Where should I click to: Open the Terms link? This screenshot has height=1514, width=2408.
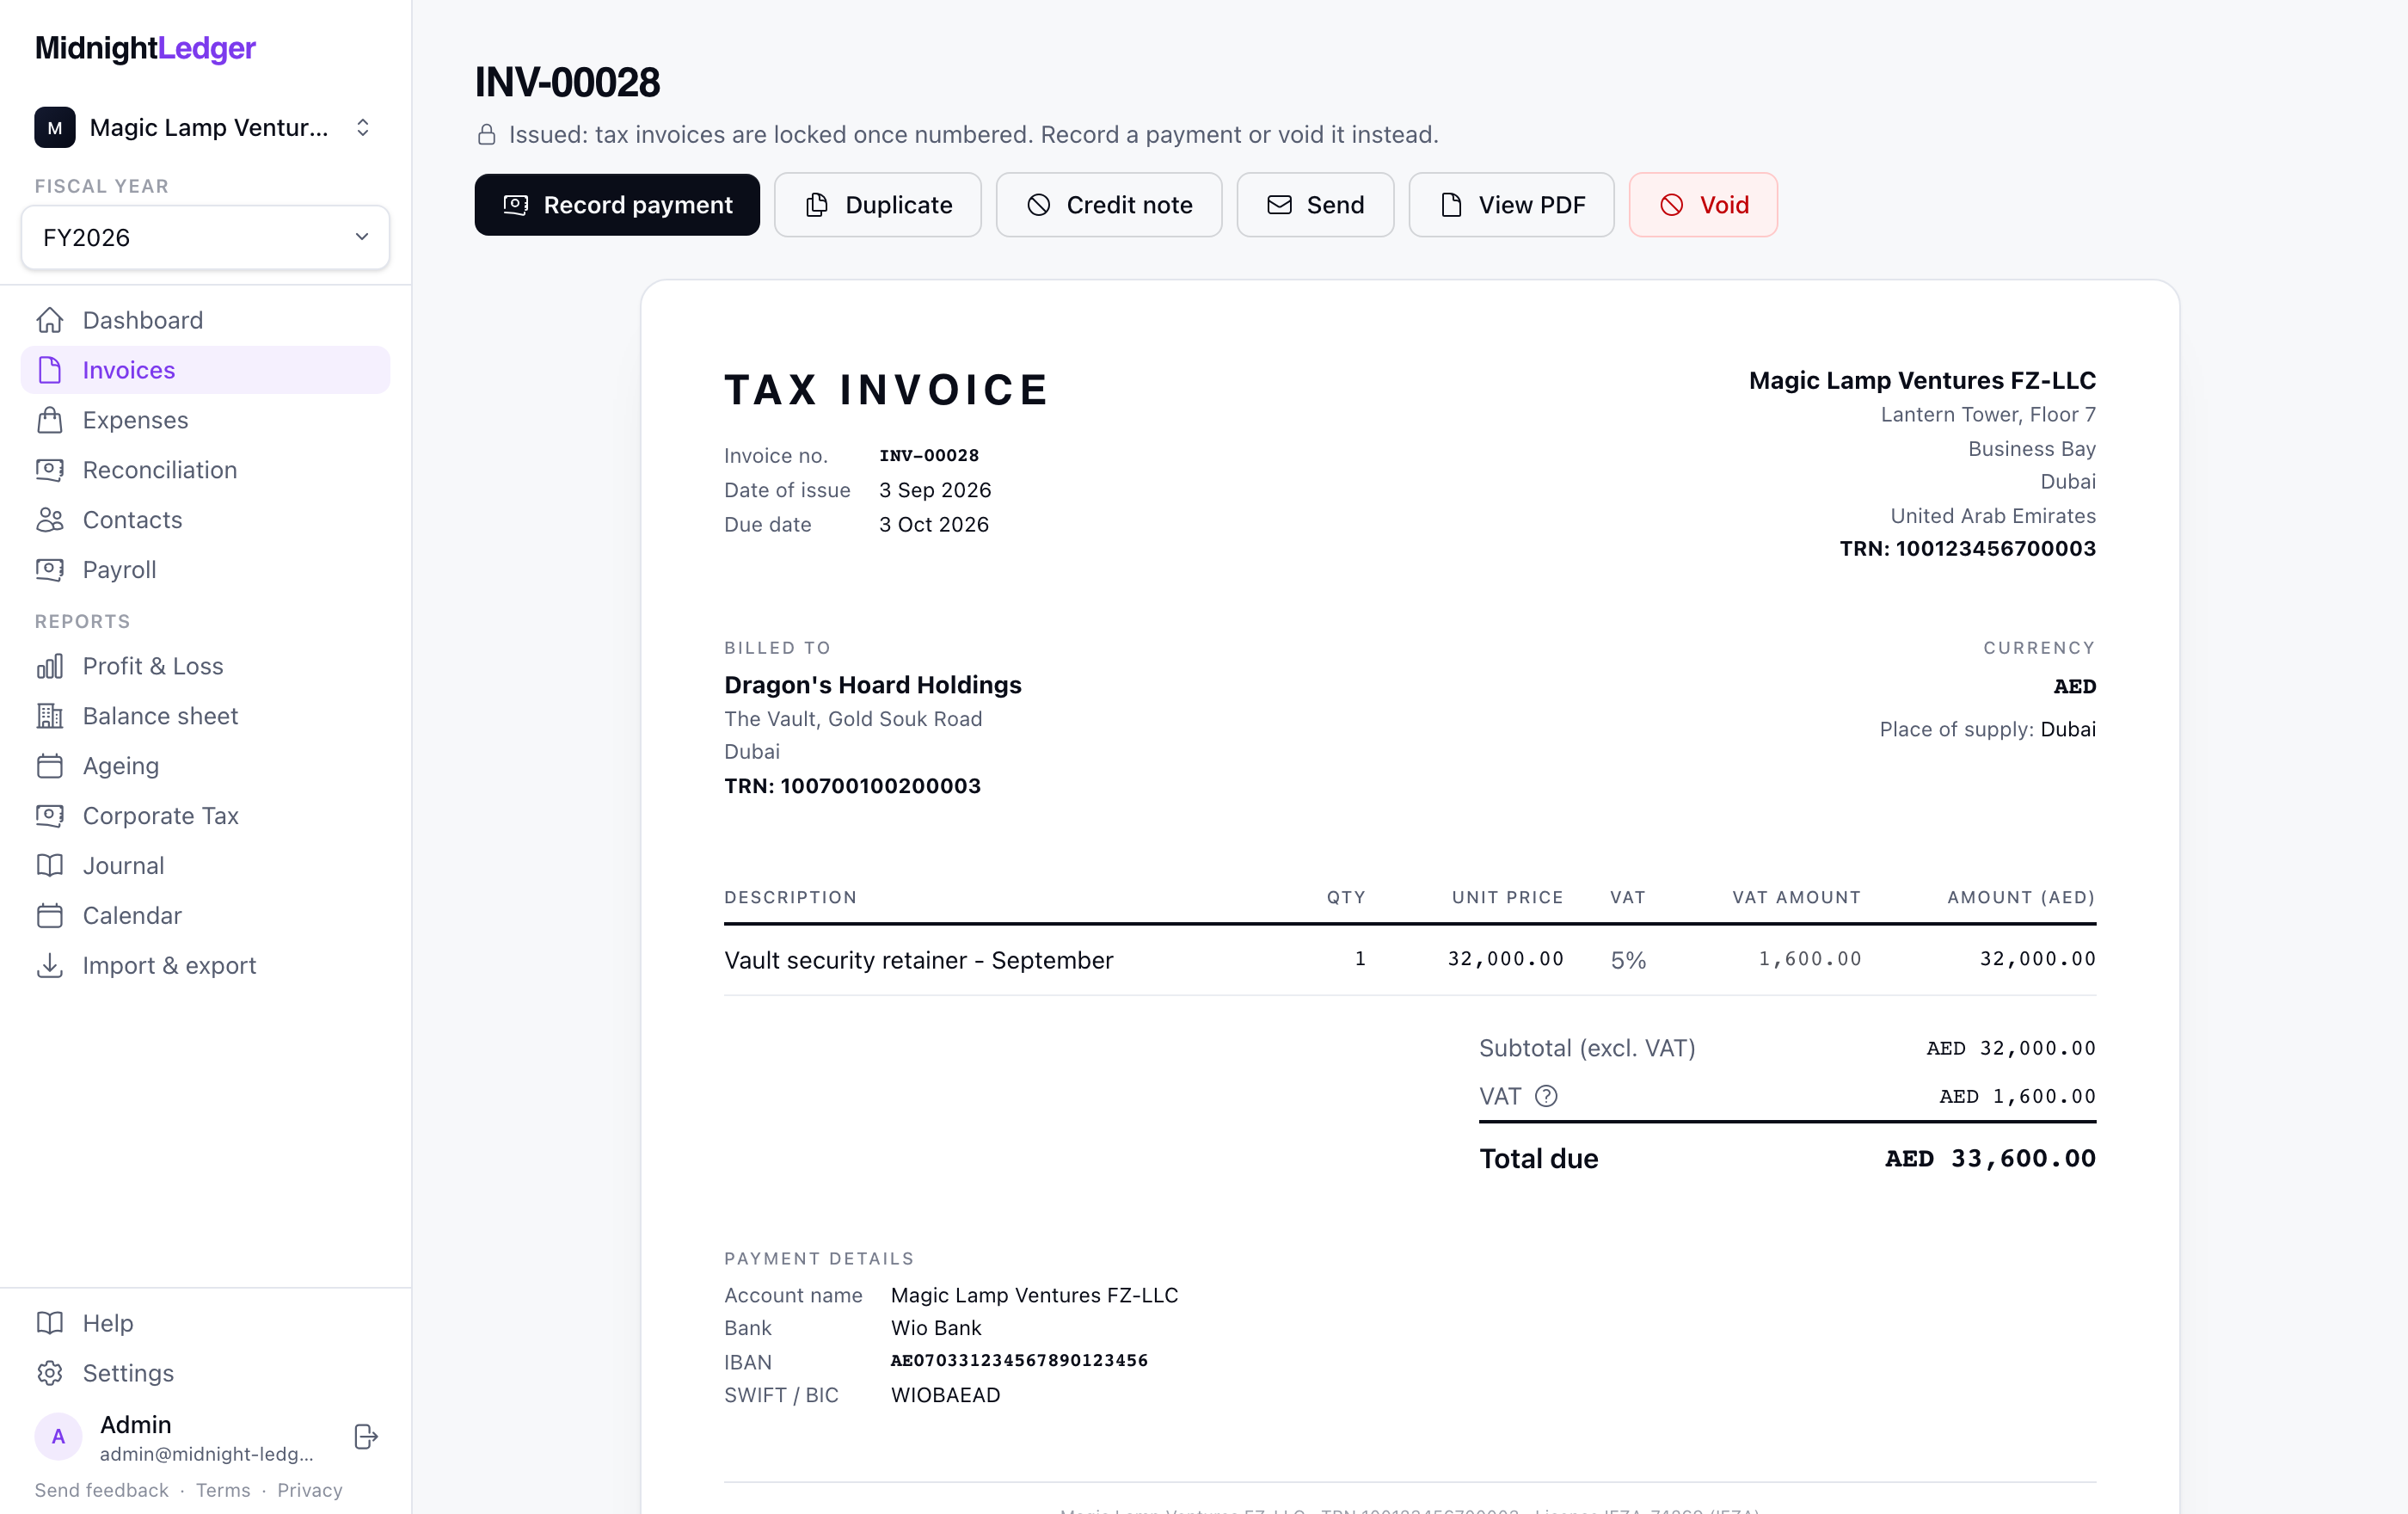click(x=223, y=1490)
